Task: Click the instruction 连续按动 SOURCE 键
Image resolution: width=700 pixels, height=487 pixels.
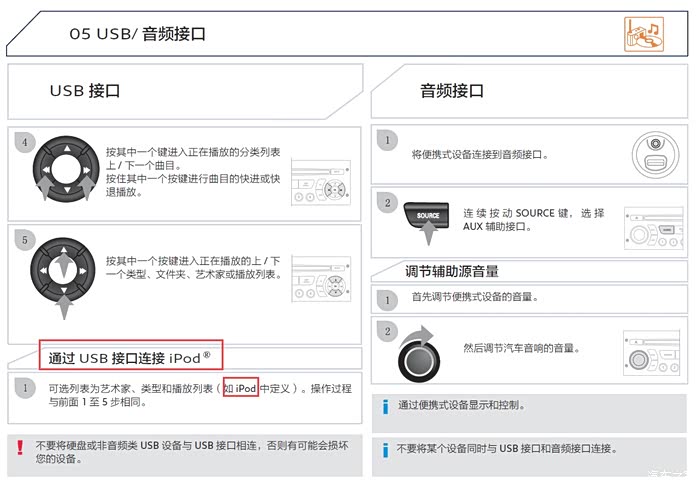Action: (x=517, y=213)
